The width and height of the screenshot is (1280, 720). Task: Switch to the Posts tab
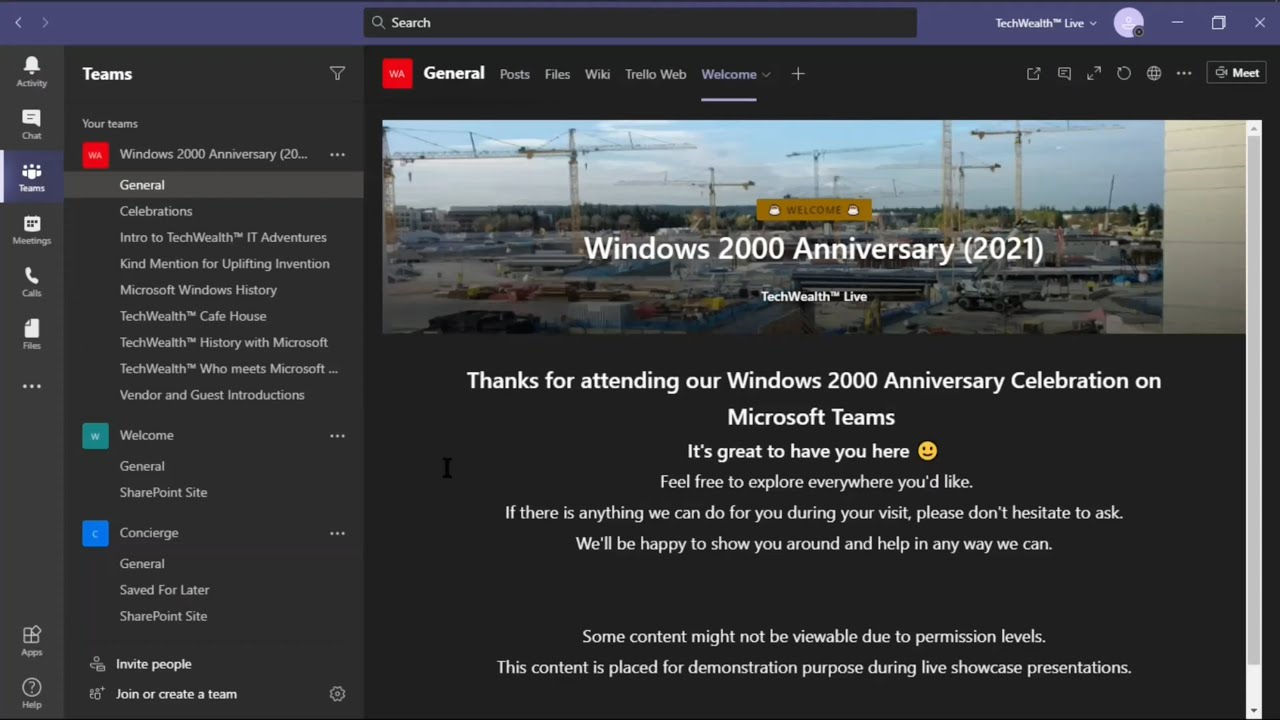(x=515, y=74)
